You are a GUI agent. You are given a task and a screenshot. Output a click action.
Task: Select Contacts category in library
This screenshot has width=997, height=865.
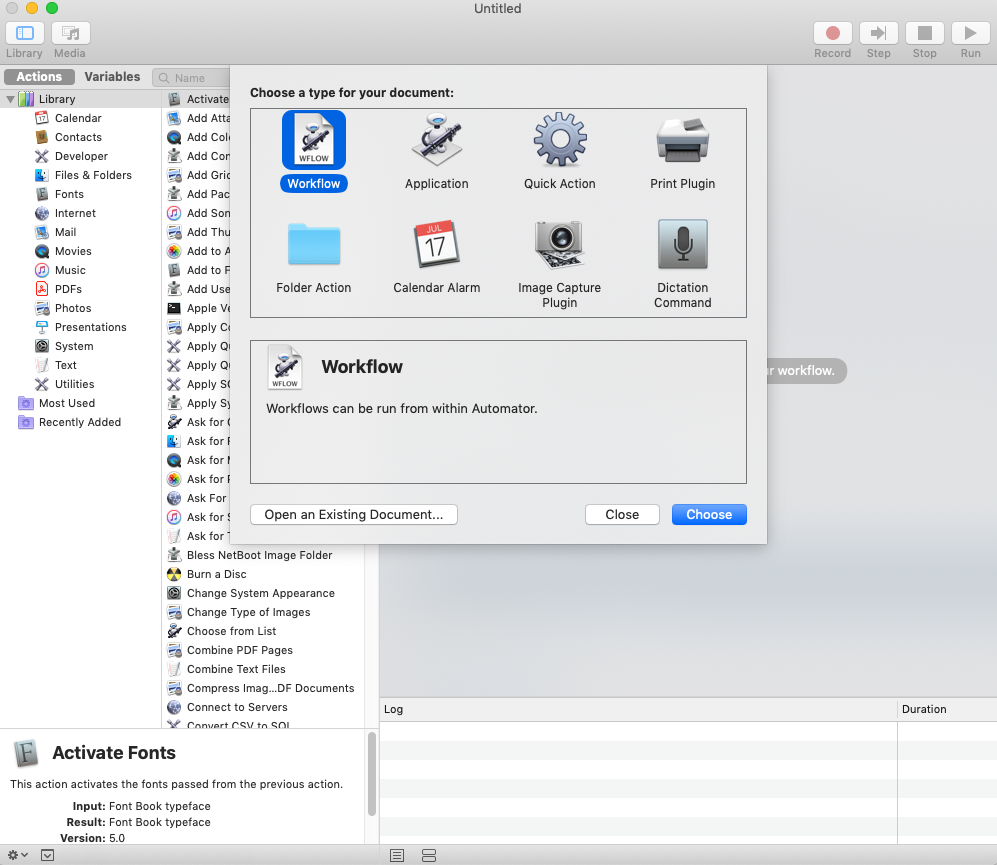(x=78, y=137)
